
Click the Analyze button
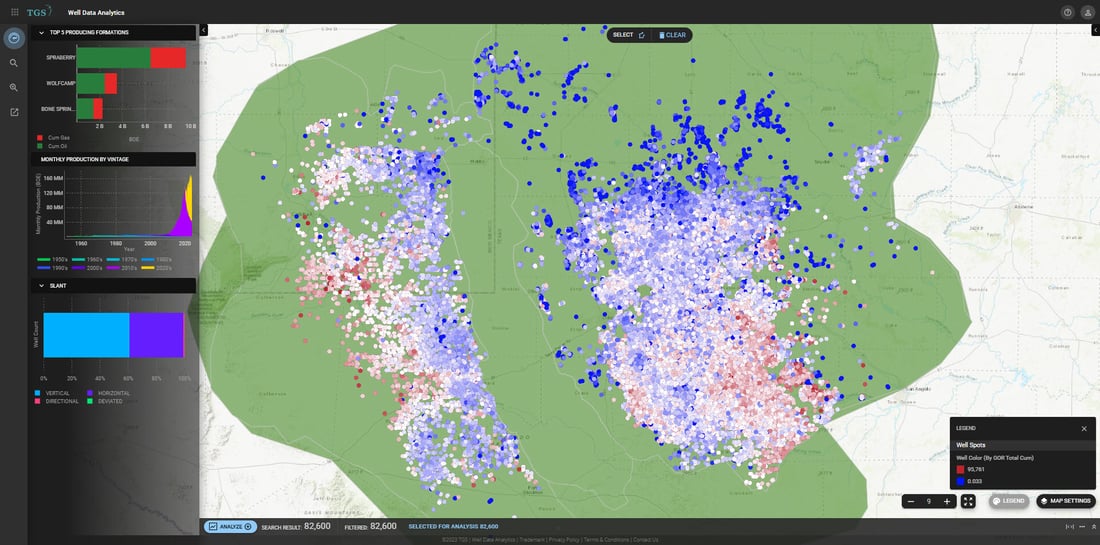coord(231,526)
